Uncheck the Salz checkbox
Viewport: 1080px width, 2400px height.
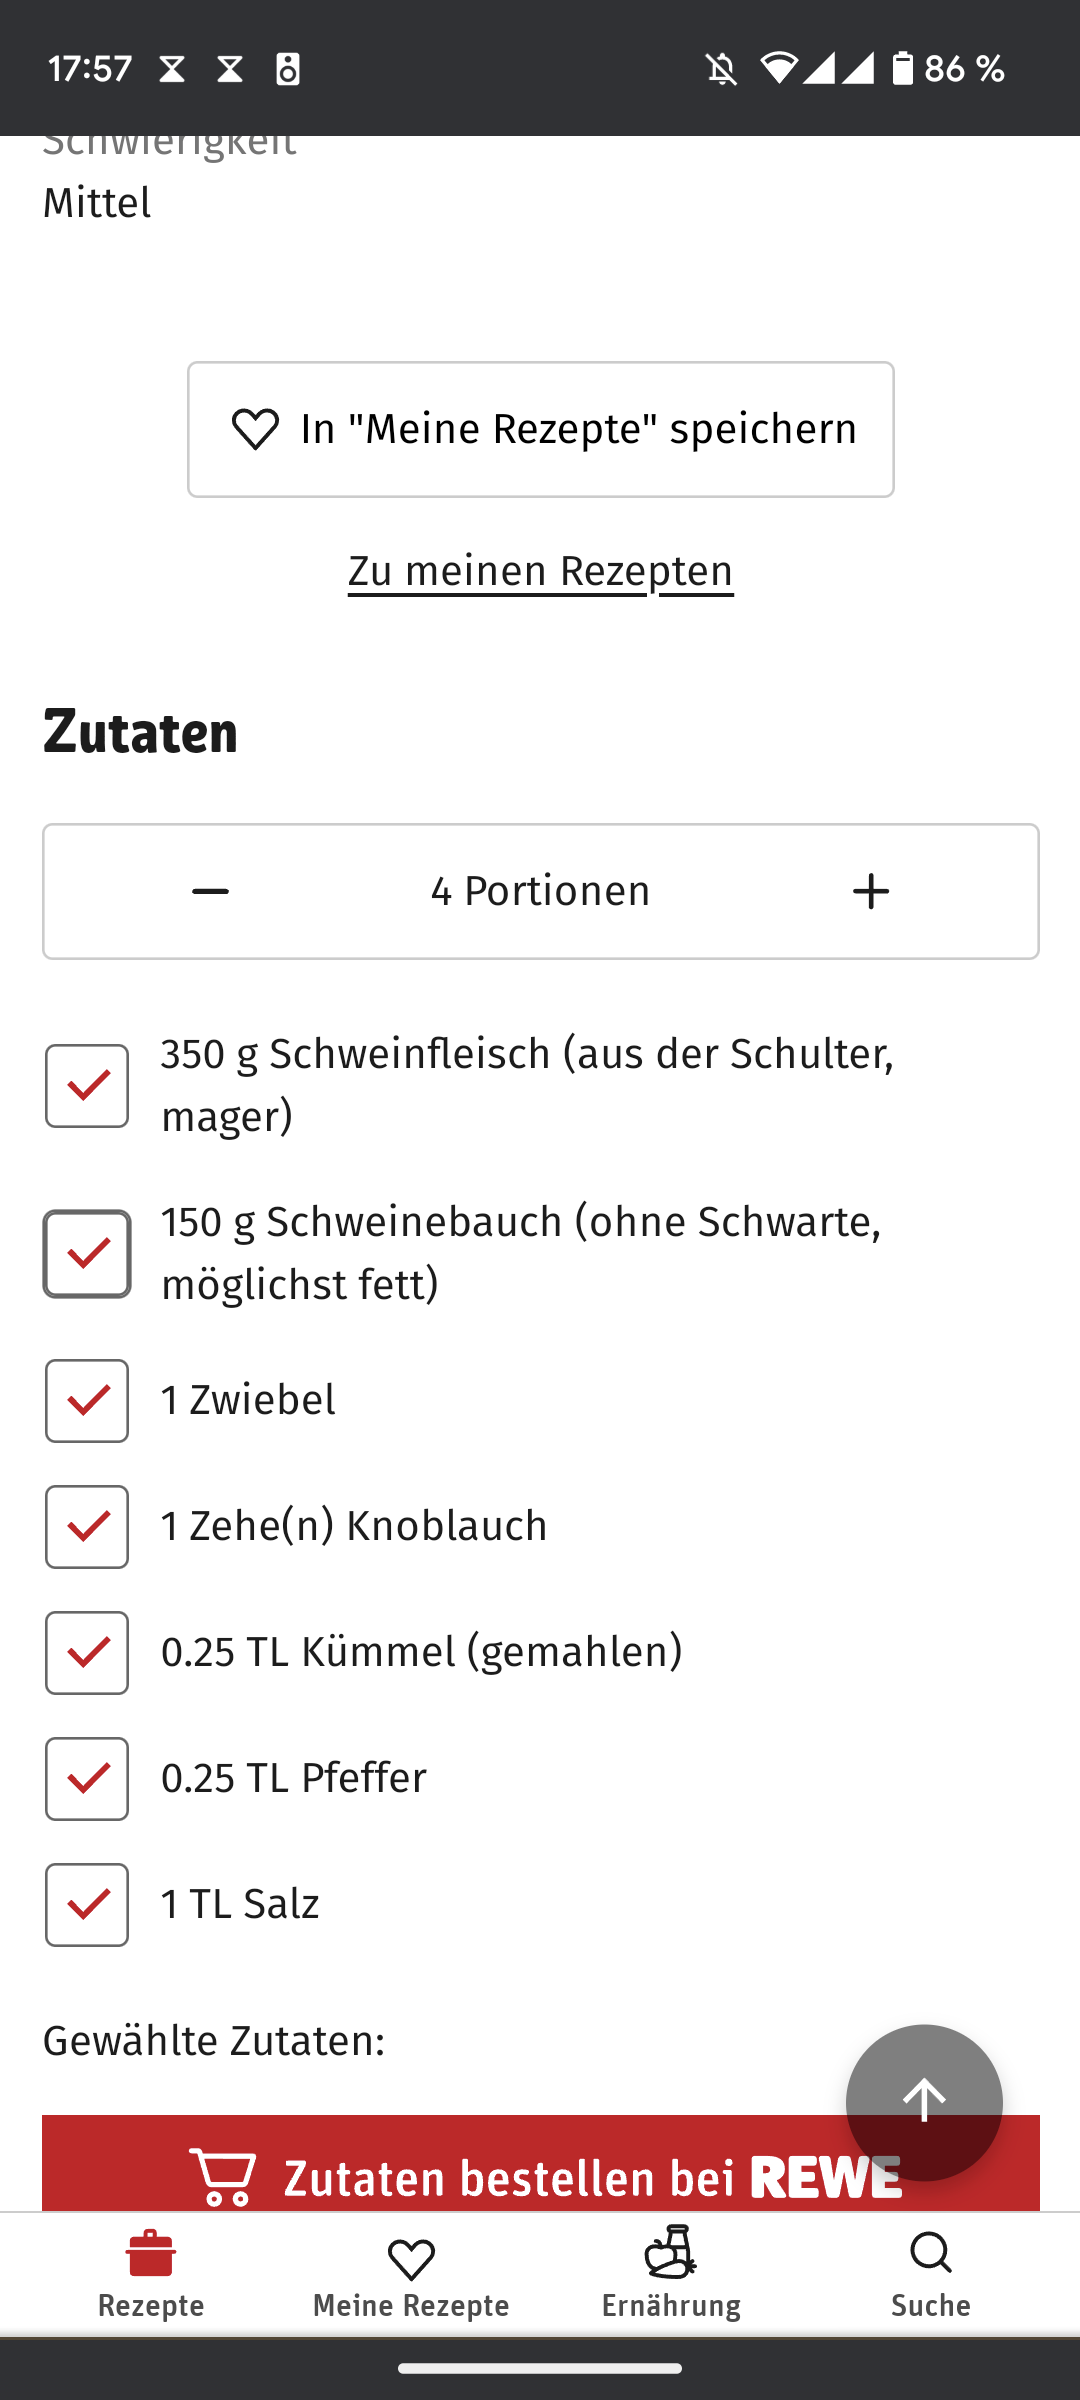point(87,1905)
